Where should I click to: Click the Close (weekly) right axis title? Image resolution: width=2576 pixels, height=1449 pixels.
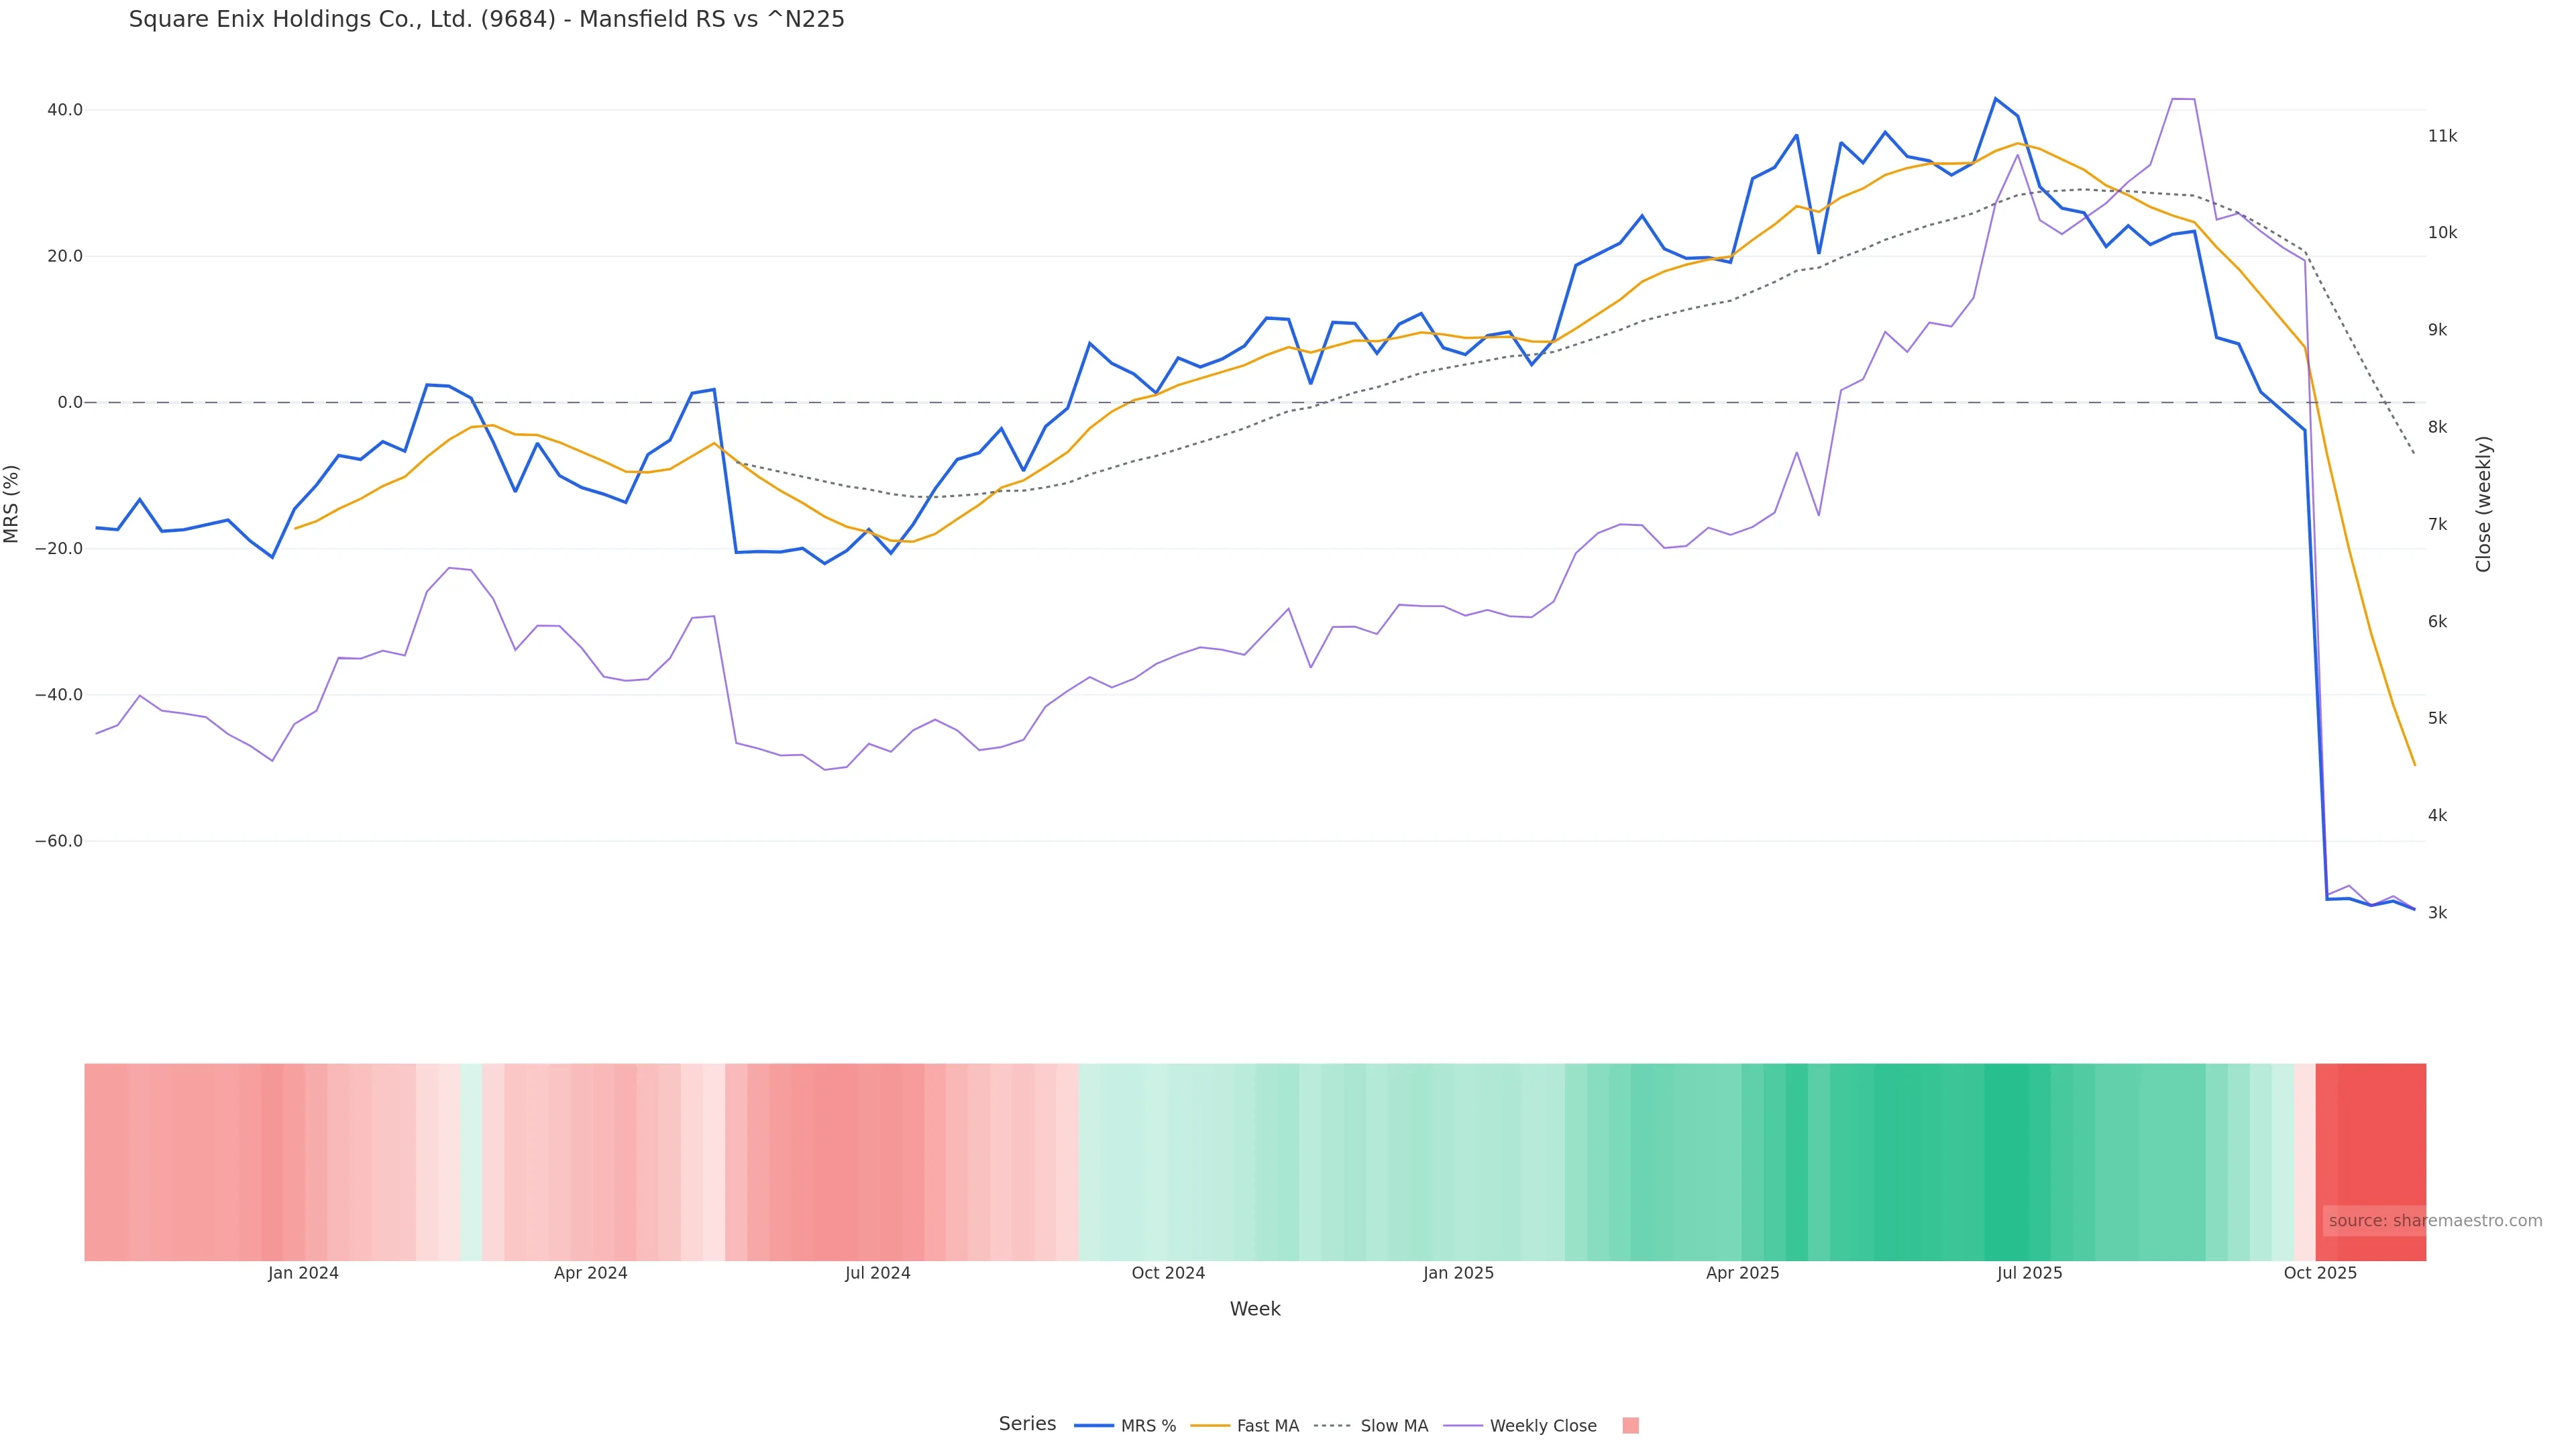2484,503
